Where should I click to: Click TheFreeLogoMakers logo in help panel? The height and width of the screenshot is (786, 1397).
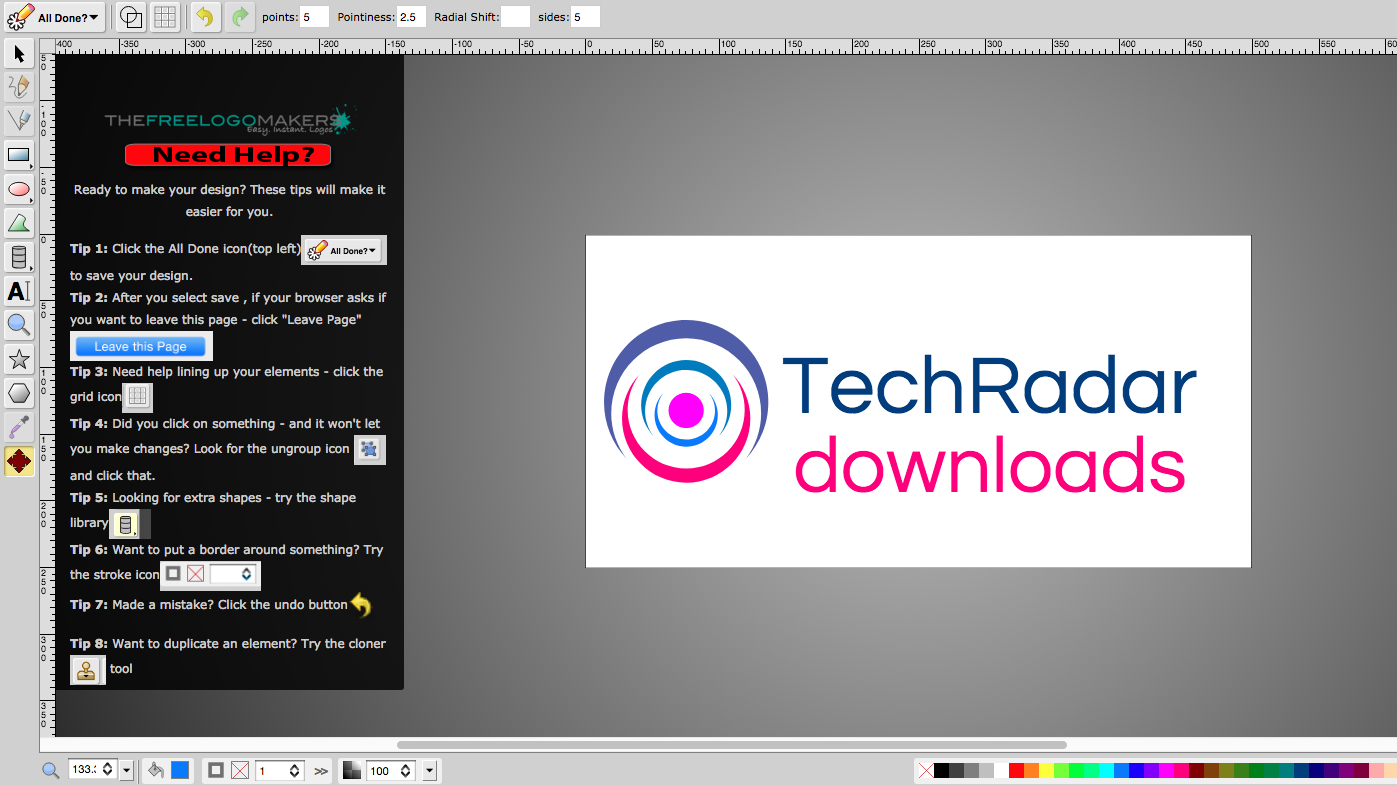coord(229,121)
